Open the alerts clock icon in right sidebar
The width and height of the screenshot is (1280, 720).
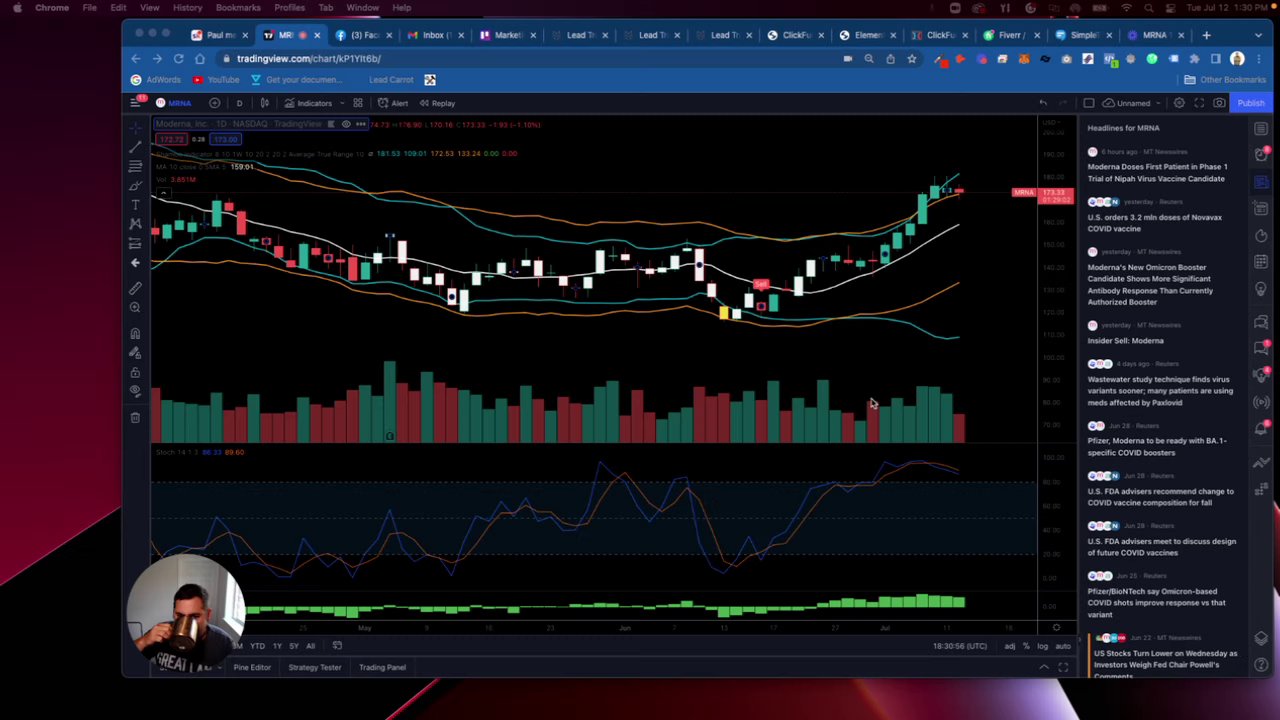(1261, 154)
